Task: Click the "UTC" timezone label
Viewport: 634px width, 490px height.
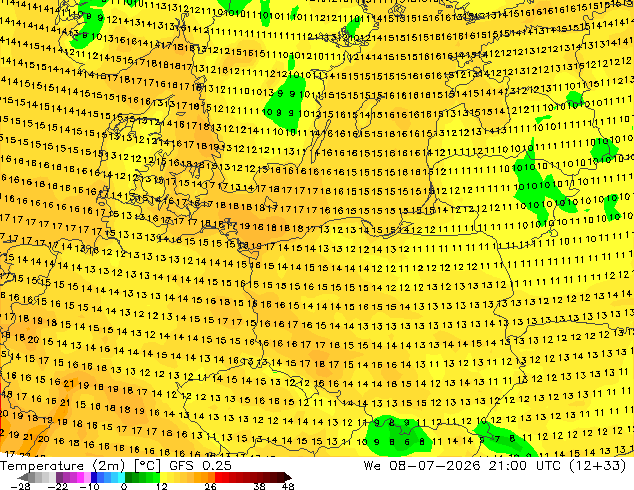Action: pos(548,465)
